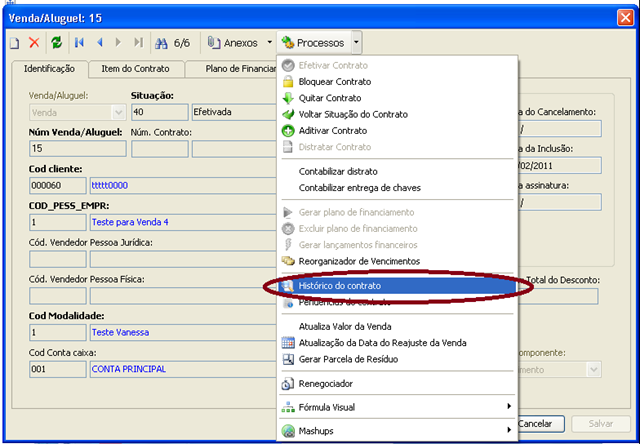The height and width of the screenshot is (444, 640).
Task: Click calendar icon for Atualização da Data
Action: click(x=288, y=343)
